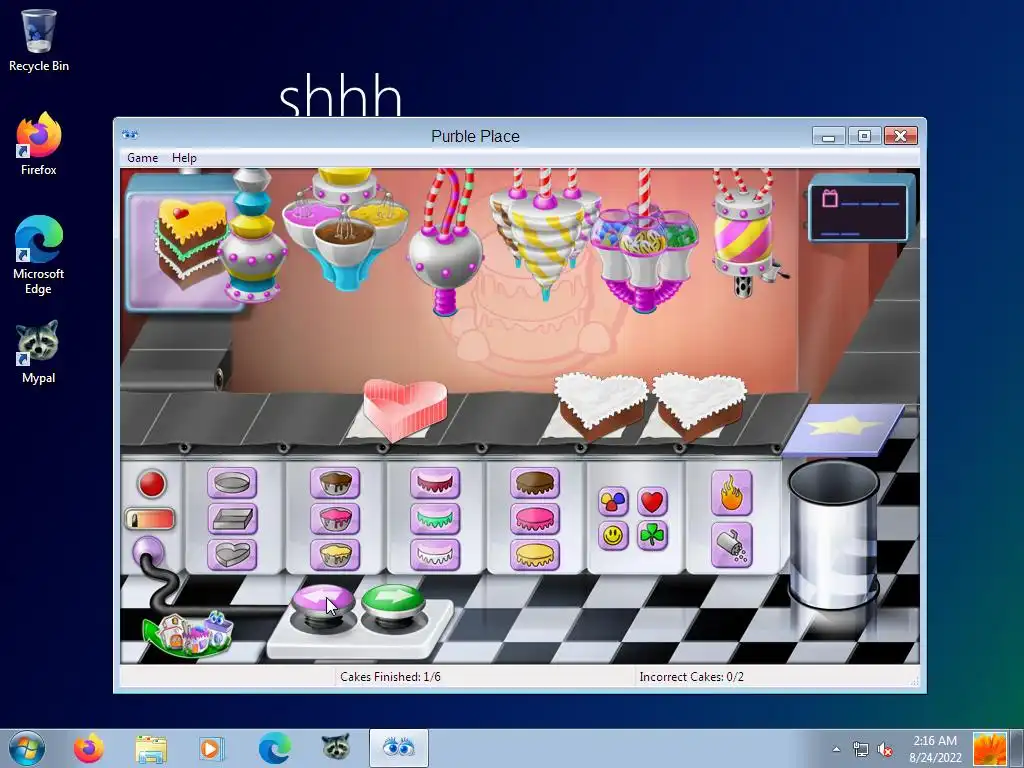Screen dimensions: 1024x768
Task: Push the purple conveyor left button
Action: pyautogui.click(x=323, y=601)
